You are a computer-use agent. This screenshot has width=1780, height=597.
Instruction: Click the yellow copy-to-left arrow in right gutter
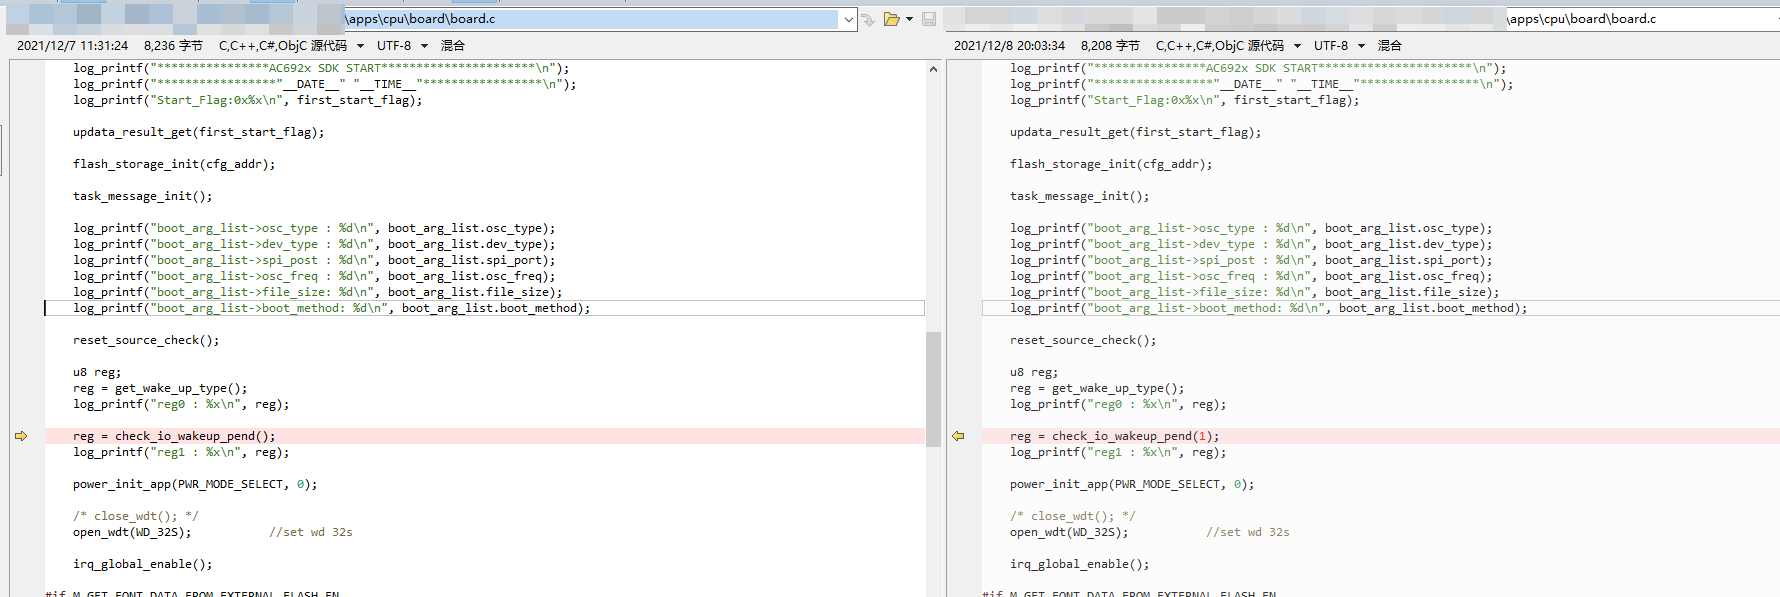pyautogui.click(x=958, y=436)
